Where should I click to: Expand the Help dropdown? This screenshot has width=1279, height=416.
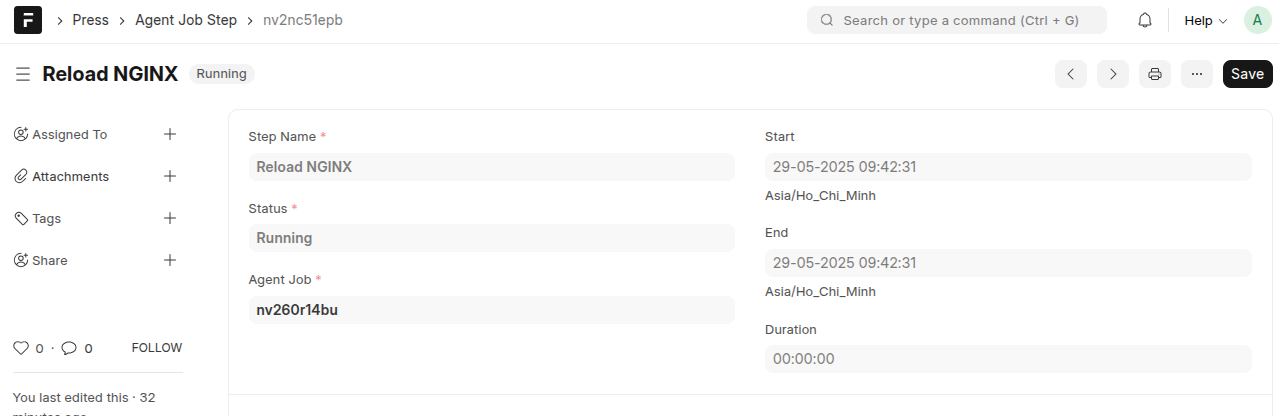[x=1205, y=20]
